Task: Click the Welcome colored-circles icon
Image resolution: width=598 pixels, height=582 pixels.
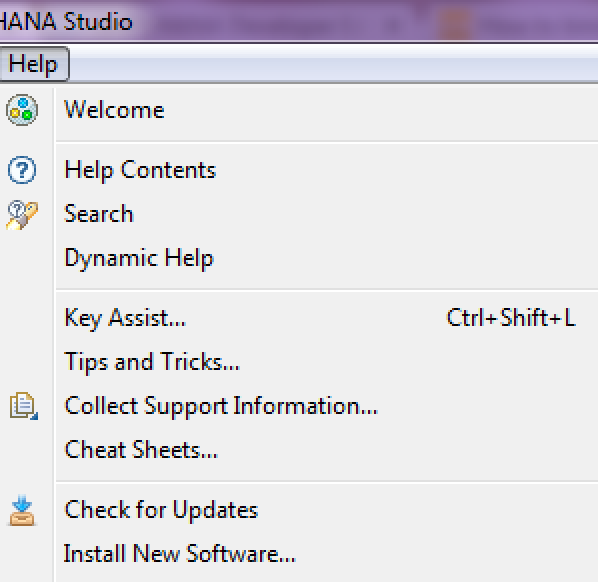Action: [22, 110]
